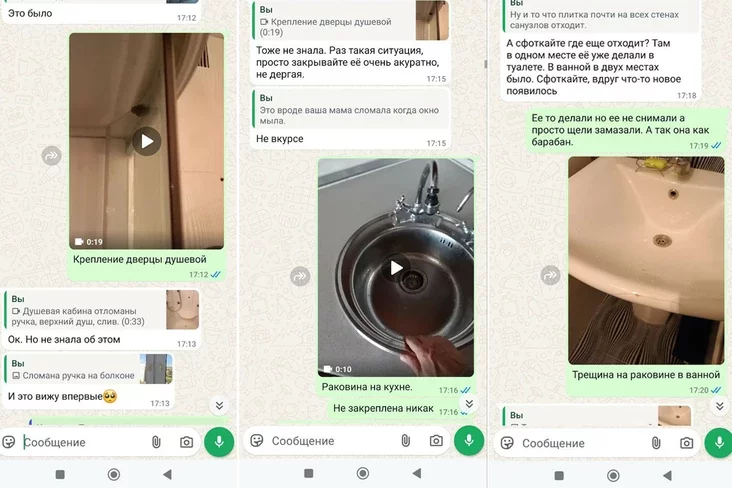Tap Android home button in middle screen
Screen dimensions: 732x488
click(363, 474)
